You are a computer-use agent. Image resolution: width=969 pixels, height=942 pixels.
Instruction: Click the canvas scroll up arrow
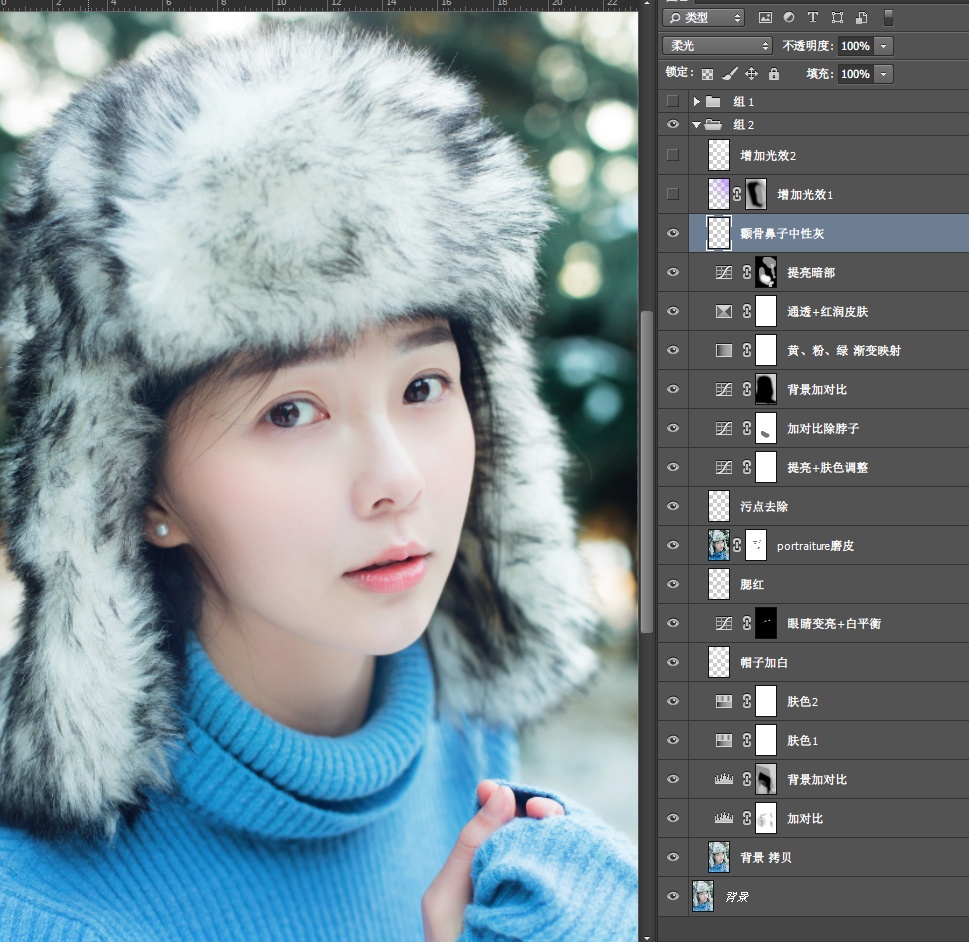coord(647,4)
